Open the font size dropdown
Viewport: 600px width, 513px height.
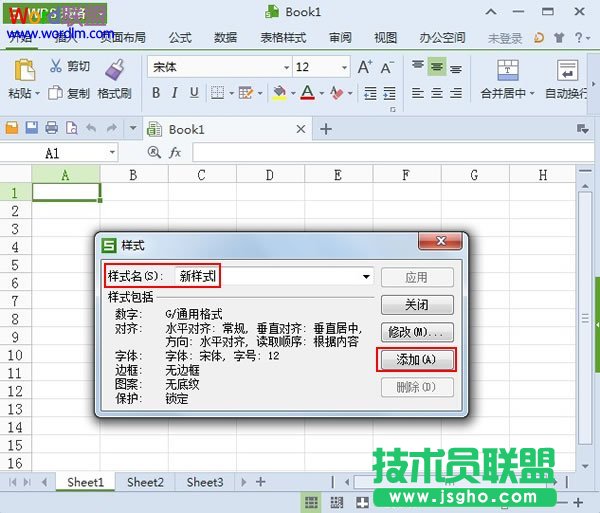coord(344,68)
